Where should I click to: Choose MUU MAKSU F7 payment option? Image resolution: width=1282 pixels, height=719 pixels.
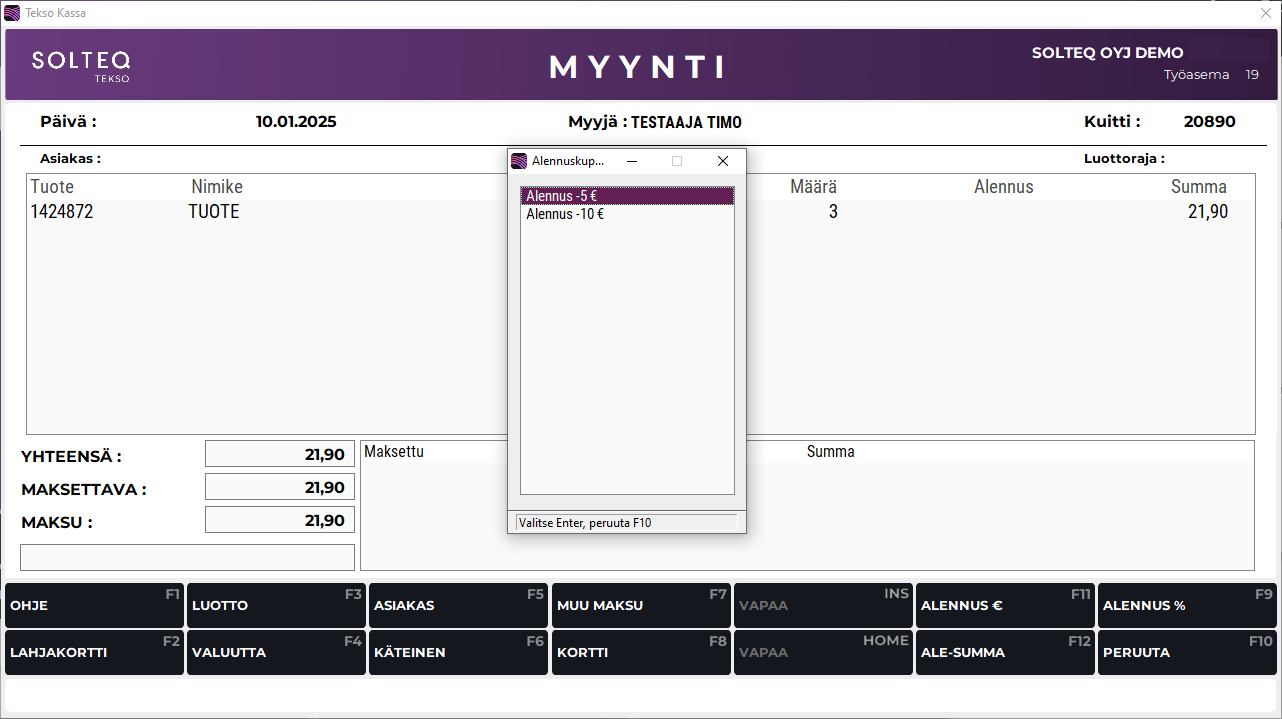click(x=640, y=606)
